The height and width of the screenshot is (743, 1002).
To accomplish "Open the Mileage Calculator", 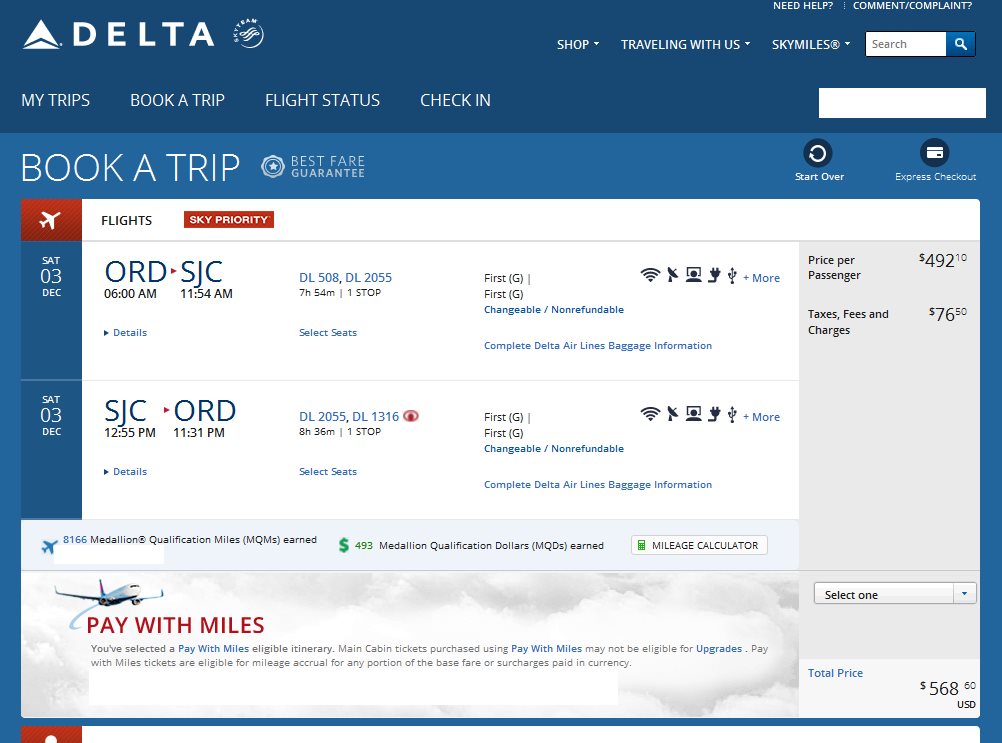I will click(x=700, y=545).
